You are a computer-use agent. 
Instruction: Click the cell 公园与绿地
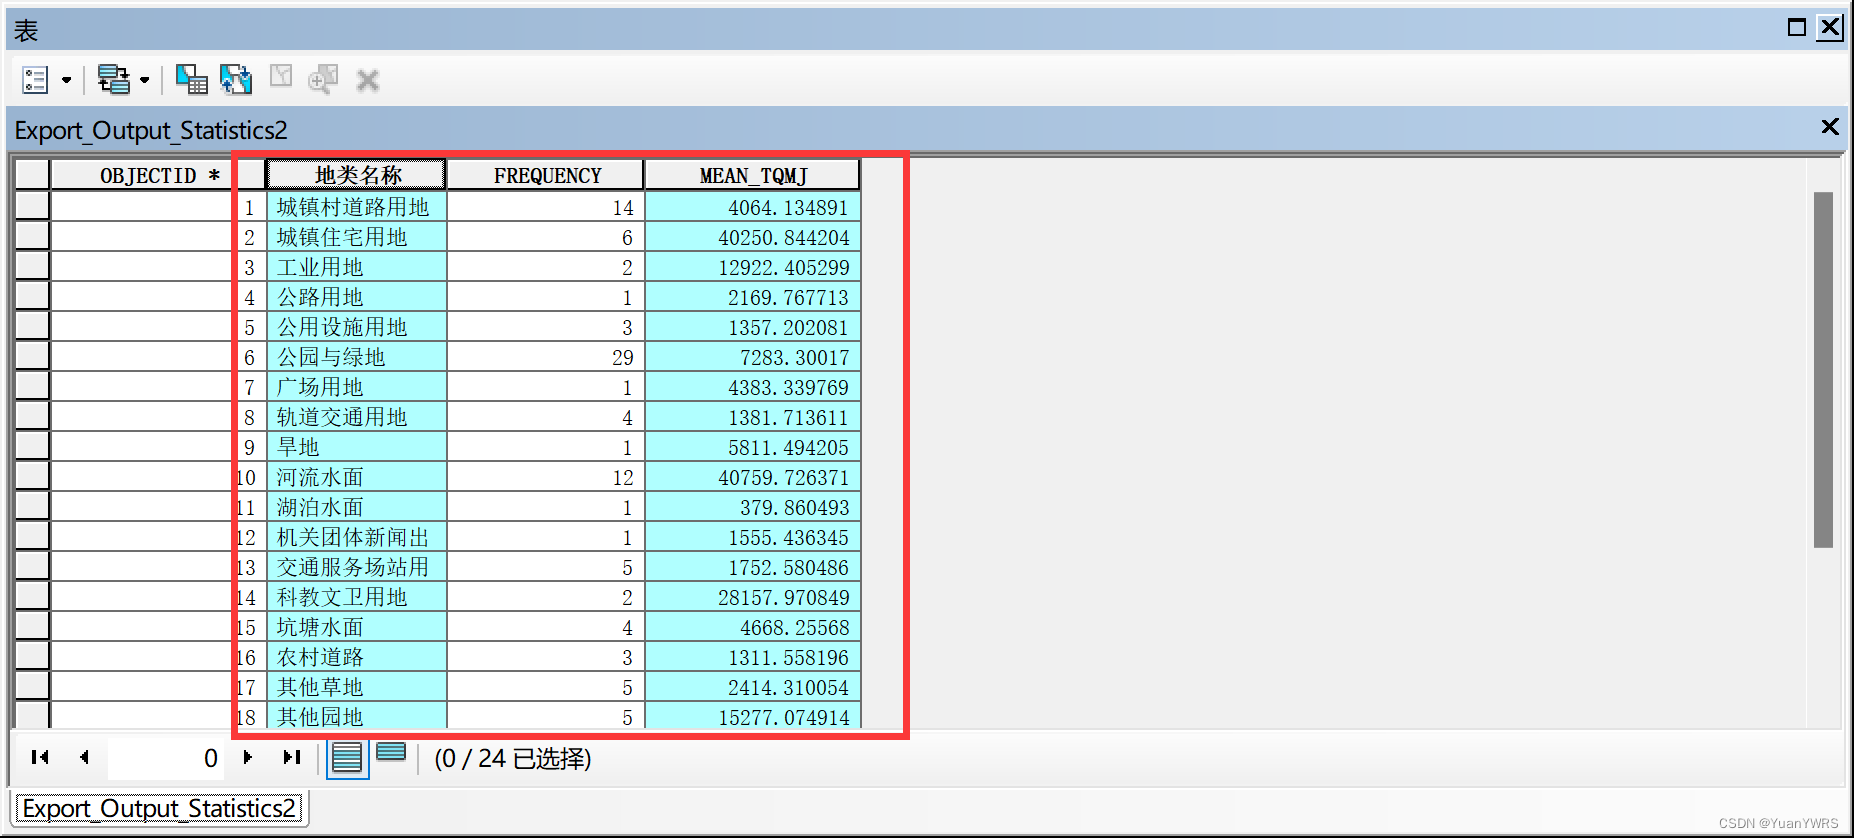356,357
